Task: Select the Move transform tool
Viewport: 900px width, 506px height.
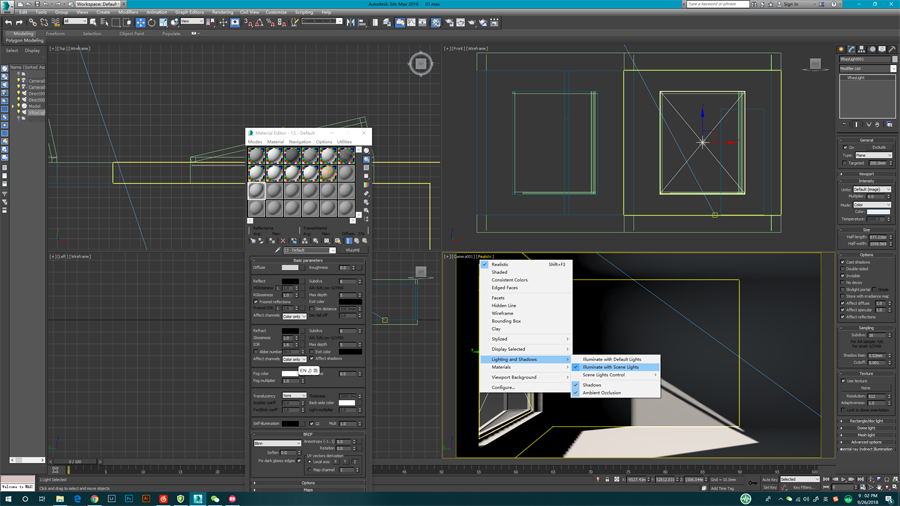Action: (x=140, y=22)
